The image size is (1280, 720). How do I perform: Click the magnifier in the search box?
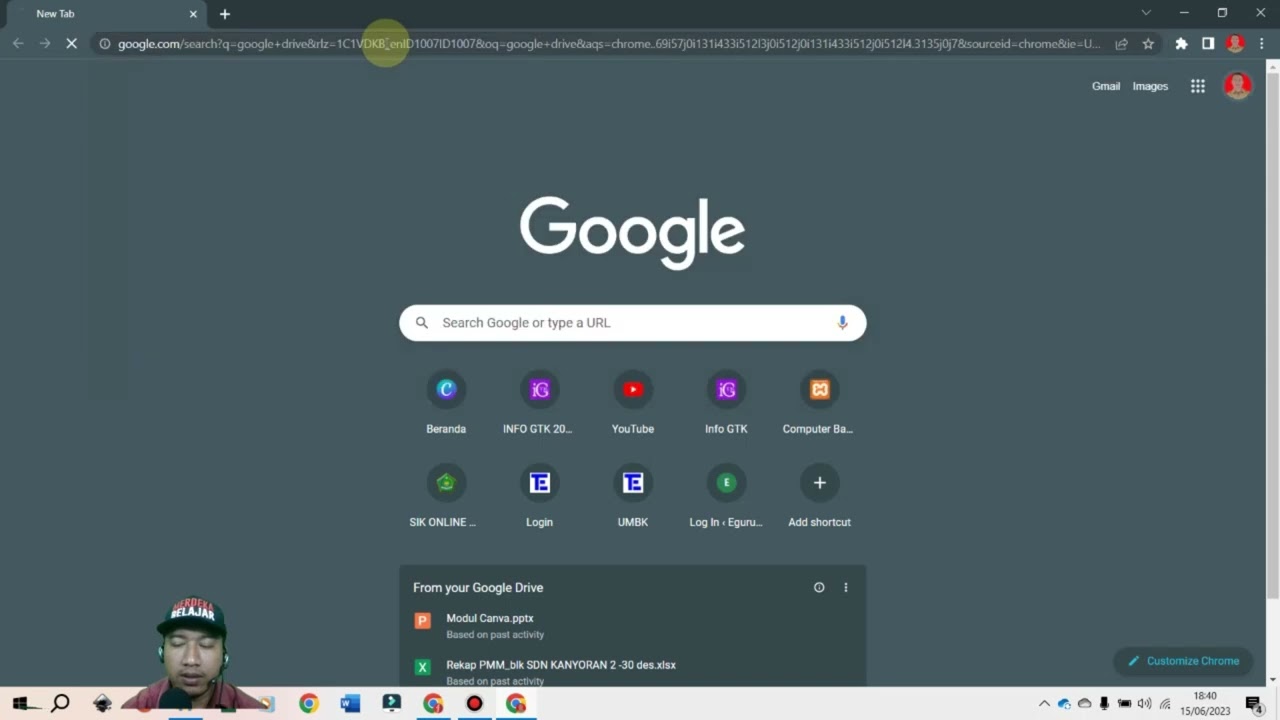pyautogui.click(x=422, y=322)
